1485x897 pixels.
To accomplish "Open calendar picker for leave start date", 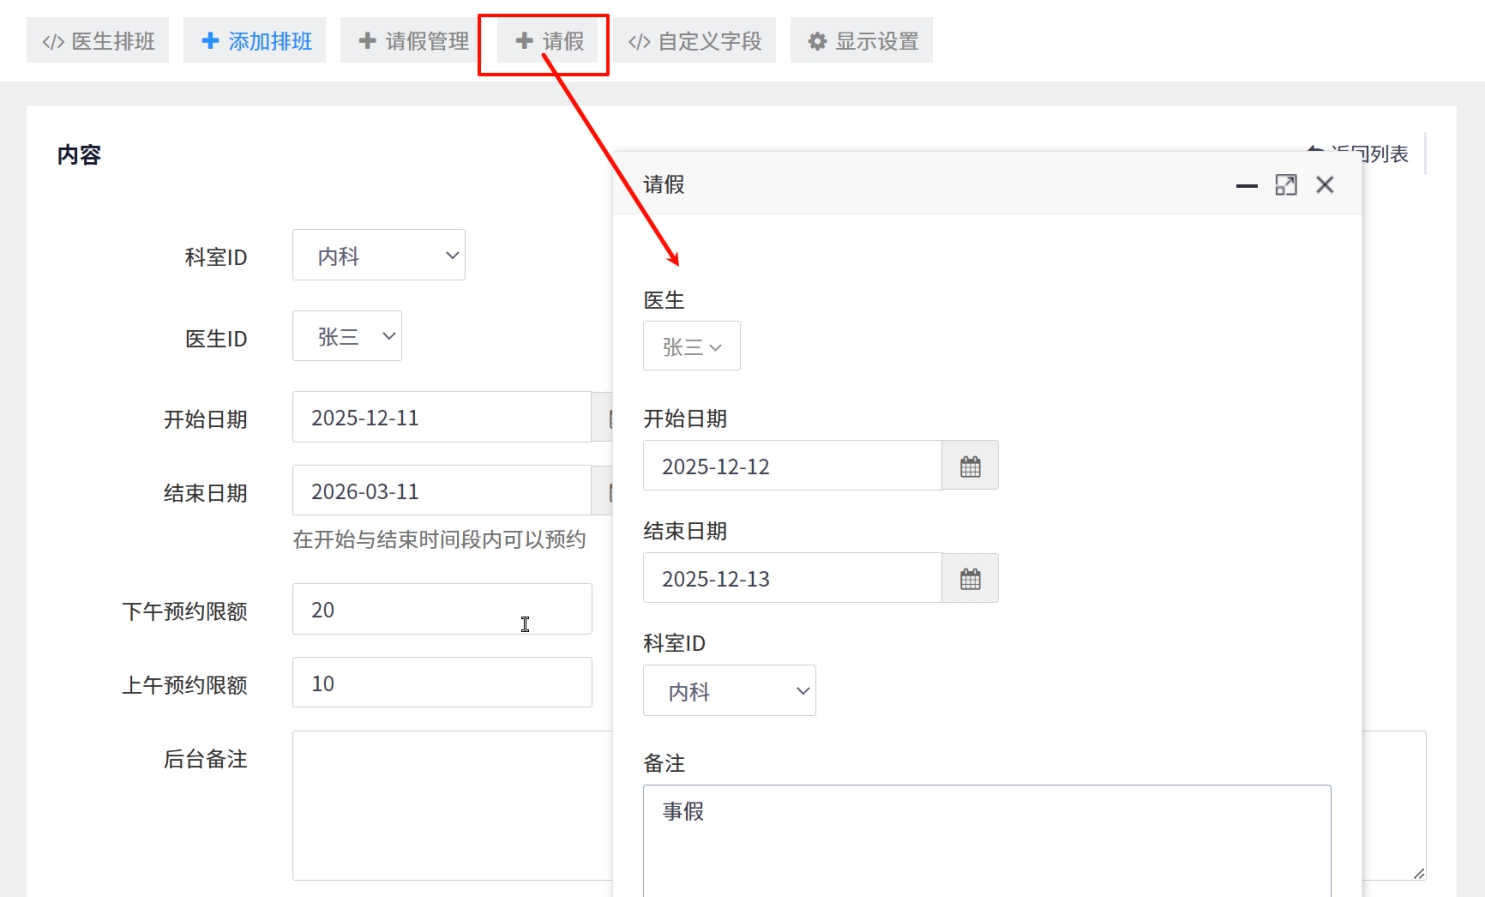I will point(969,466).
